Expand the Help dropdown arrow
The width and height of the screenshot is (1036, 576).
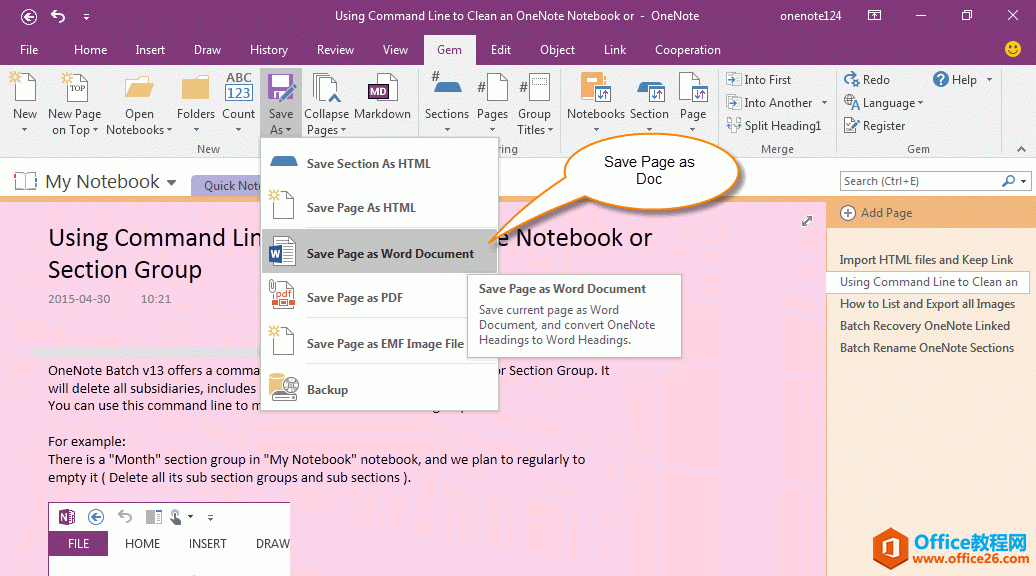[987, 79]
